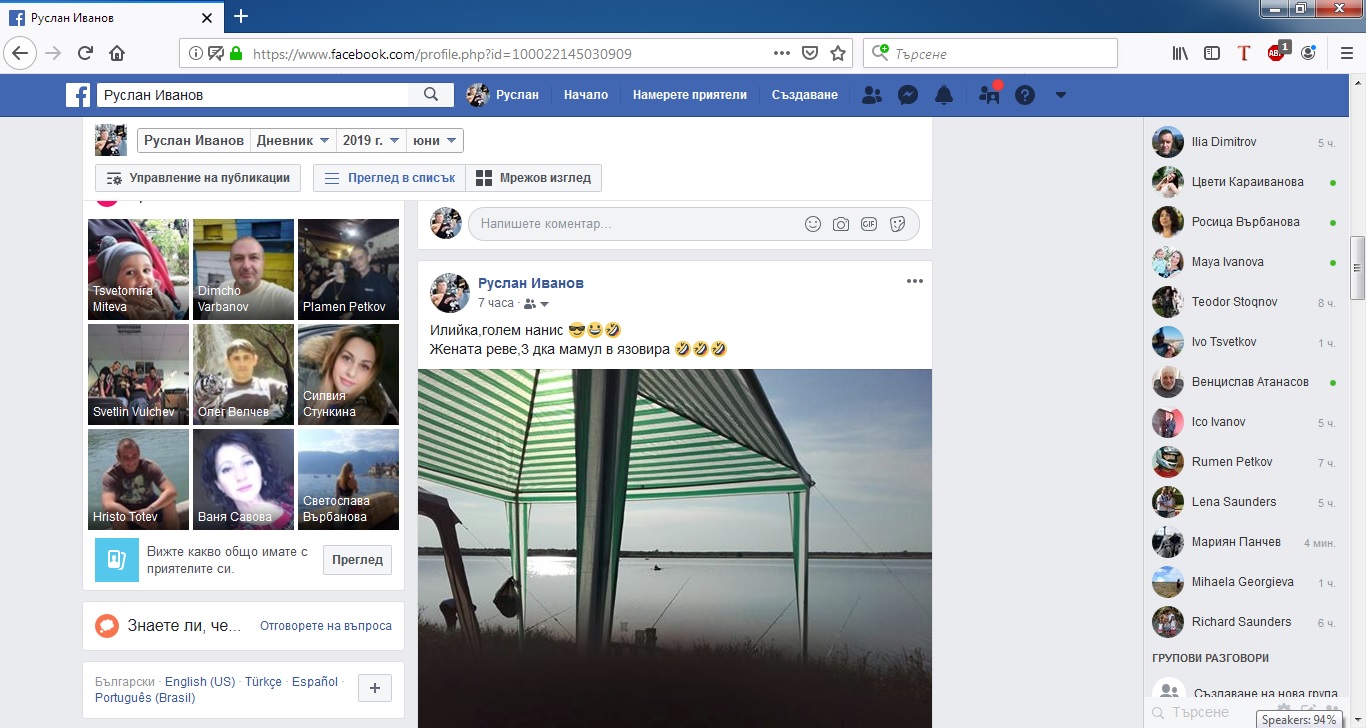This screenshot has width=1366, height=728.
Task: Open chat with Ilia Dimitrov
Action: [x=1245, y=142]
